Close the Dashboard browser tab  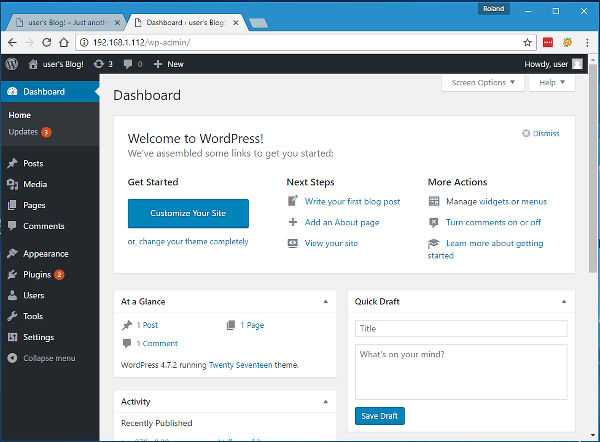click(236, 23)
